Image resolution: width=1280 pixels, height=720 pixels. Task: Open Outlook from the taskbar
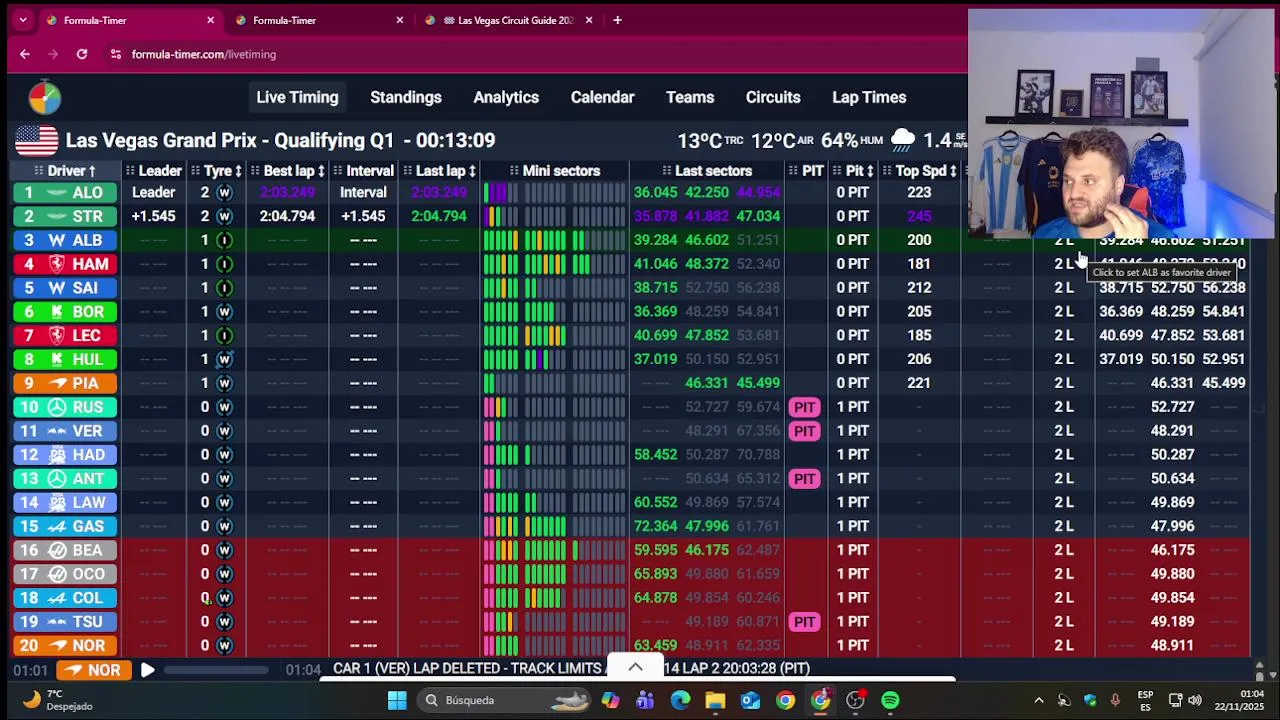pyautogui.click(x=750, y=700)
